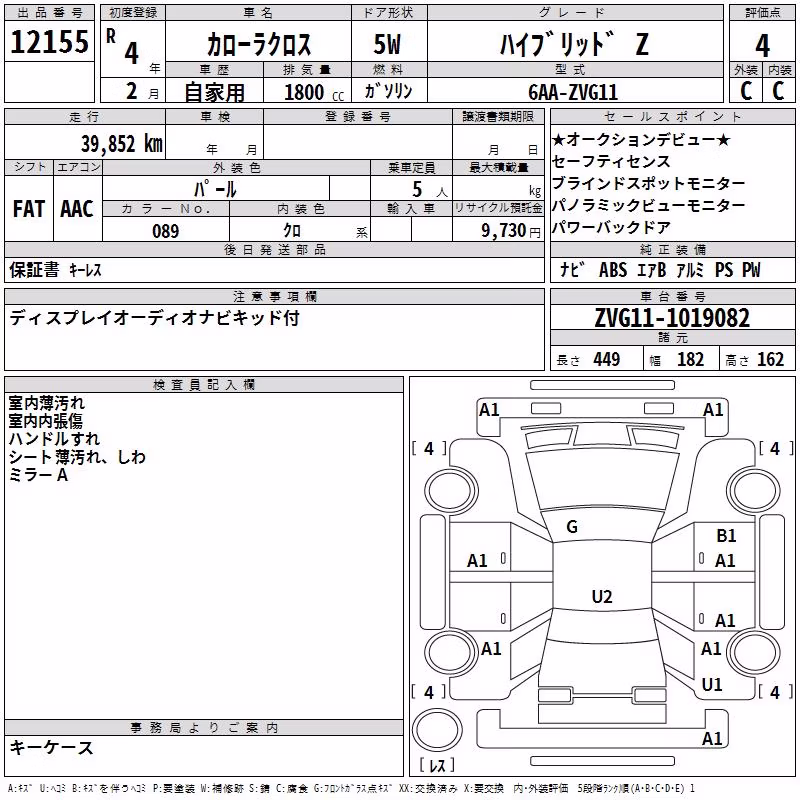Click the grade ハイブリッド Z
The image size is (800, 800).
point(574,44)
